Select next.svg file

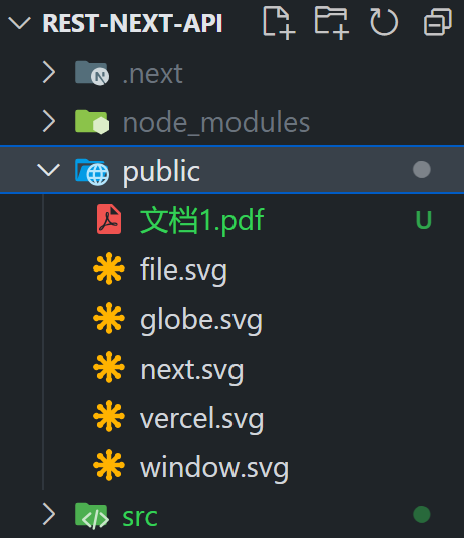coord(192,370)
